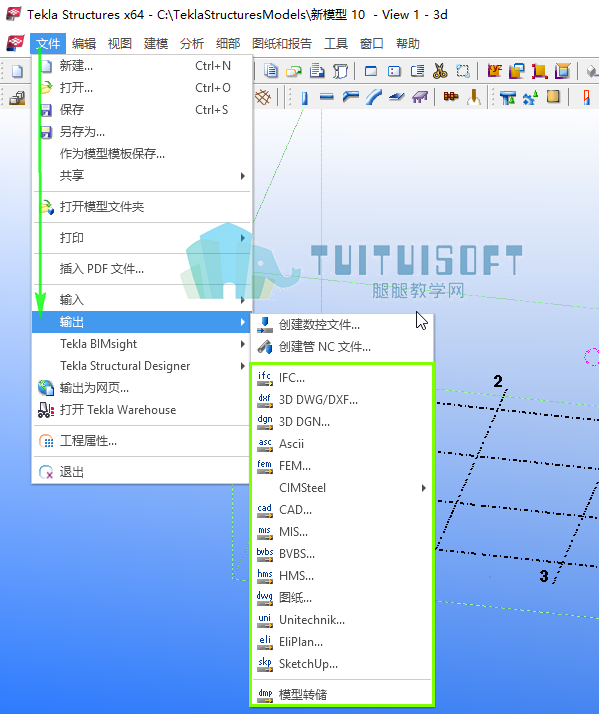Select the bolt creation tool icon
This screenshot has height=714, width=599.
451,97
